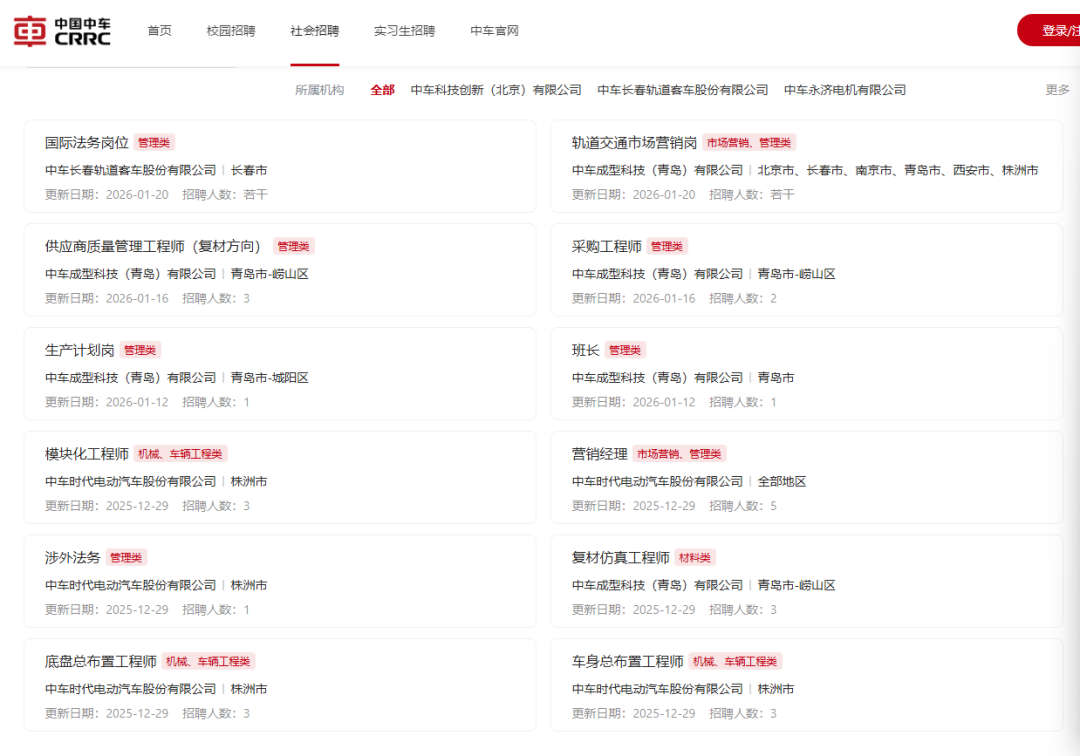The image size is (1080, 756).
Task: Click 全部地区 location in 营销经理 card
Action: coord(782,481)
